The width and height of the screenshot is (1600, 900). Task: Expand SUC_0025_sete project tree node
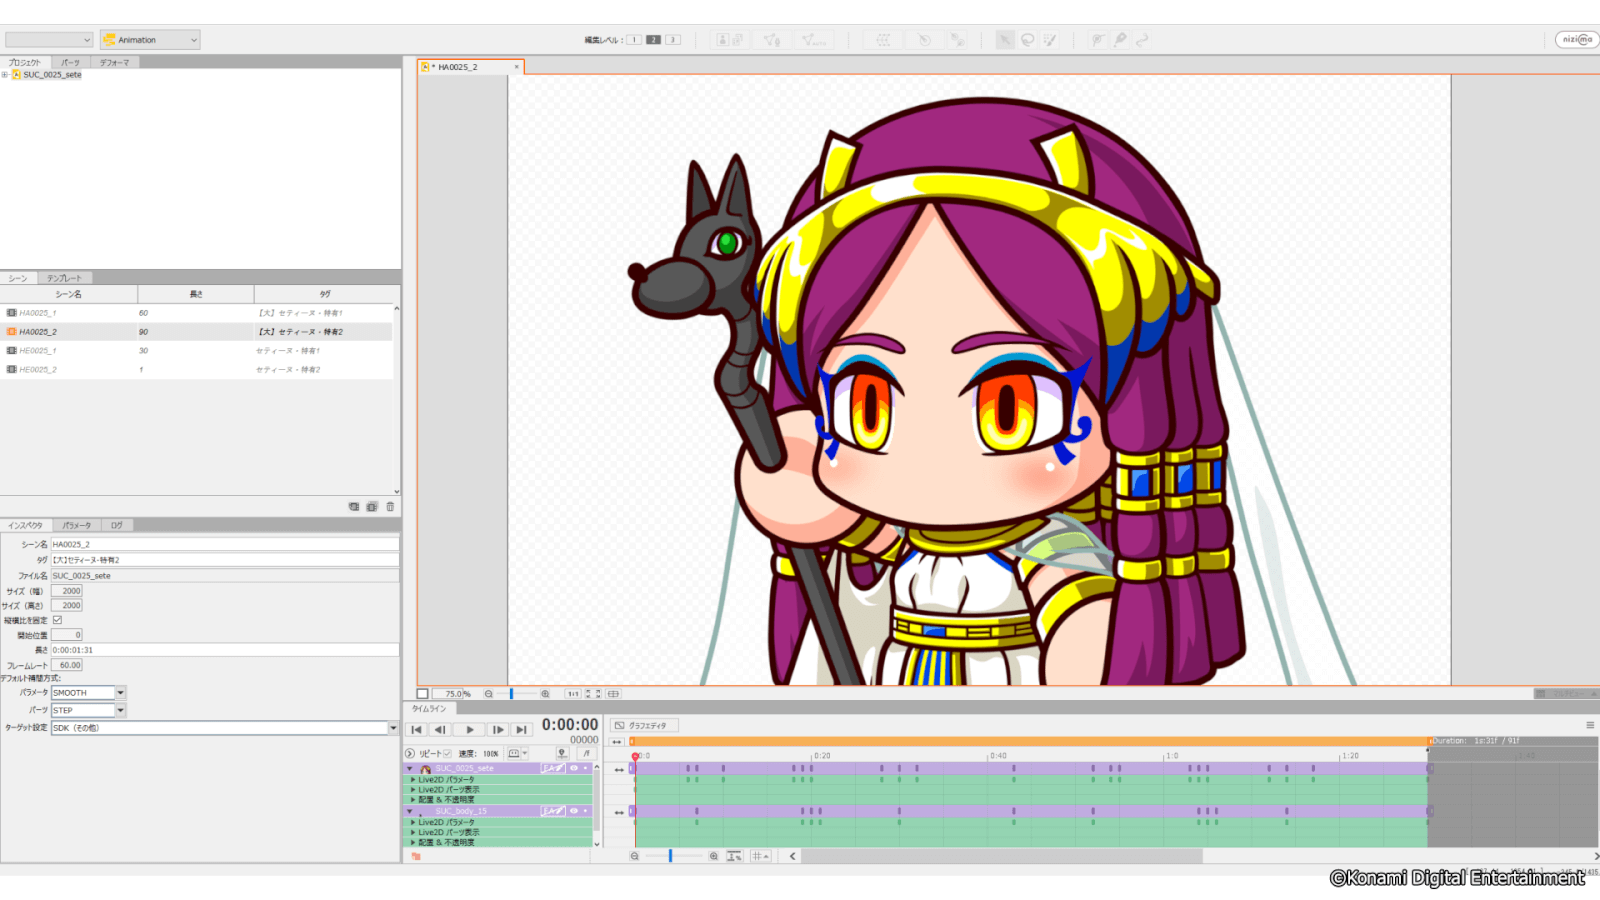[5, 74]
